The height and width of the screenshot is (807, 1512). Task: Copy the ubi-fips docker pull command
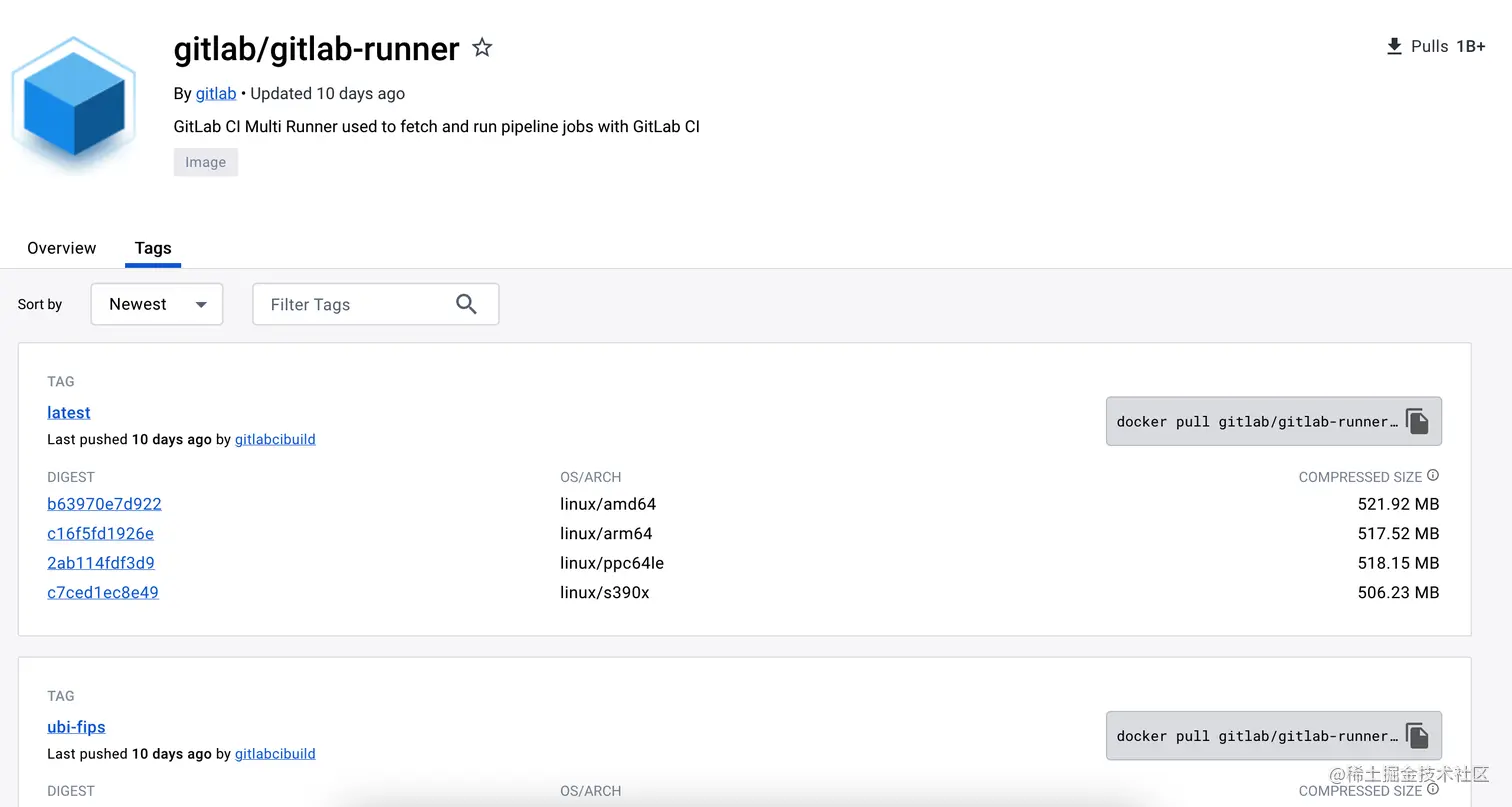click(x=1417, y=736)
